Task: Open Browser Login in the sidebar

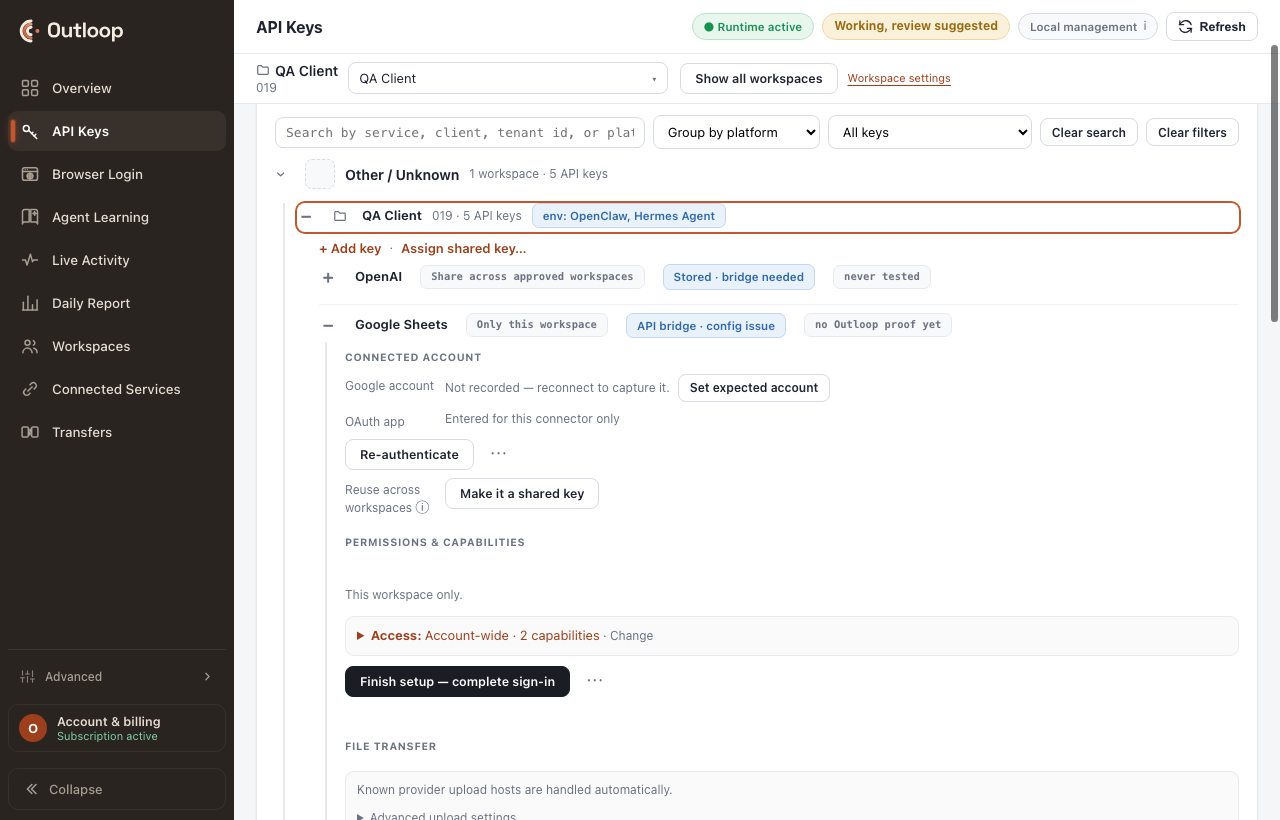Action: tap(117, 174)
